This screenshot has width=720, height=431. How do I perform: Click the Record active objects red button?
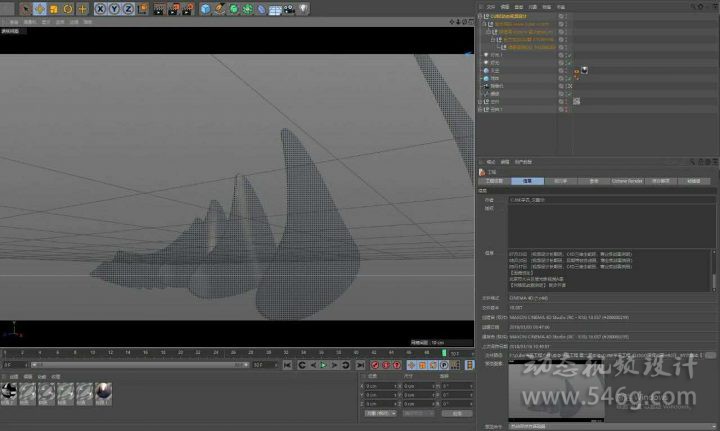click(375, 366)
